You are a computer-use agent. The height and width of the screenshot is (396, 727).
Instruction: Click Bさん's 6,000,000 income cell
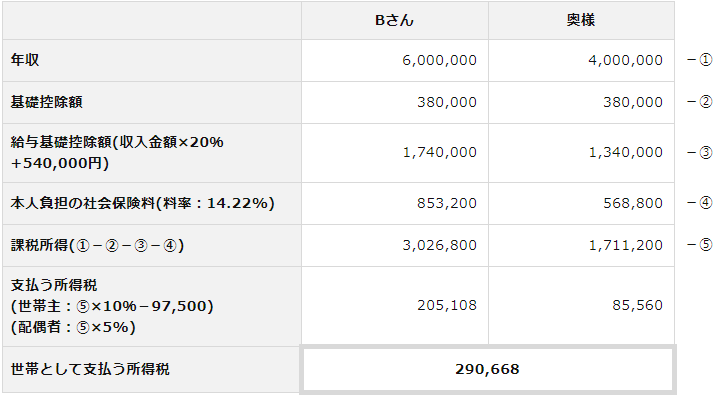(x=395, y=60)
